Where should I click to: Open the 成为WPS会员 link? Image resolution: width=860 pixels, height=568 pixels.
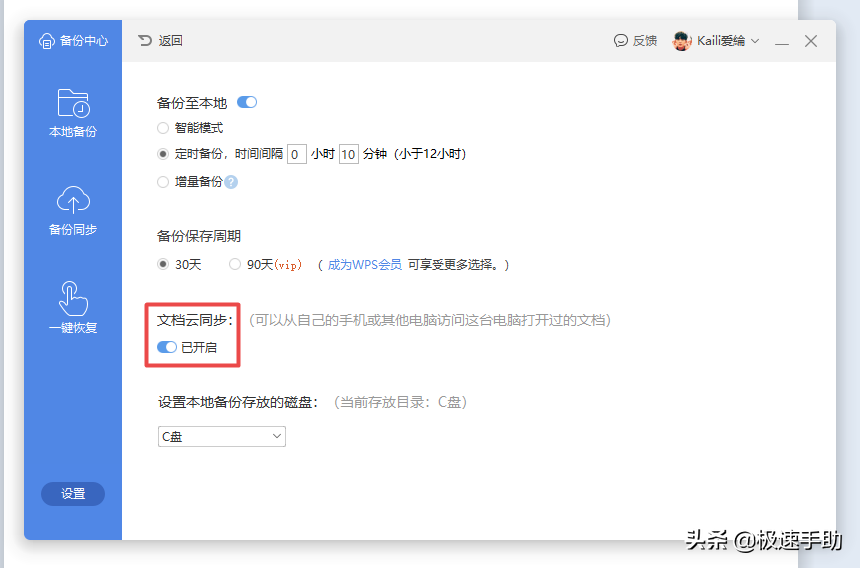pos(365,265)
